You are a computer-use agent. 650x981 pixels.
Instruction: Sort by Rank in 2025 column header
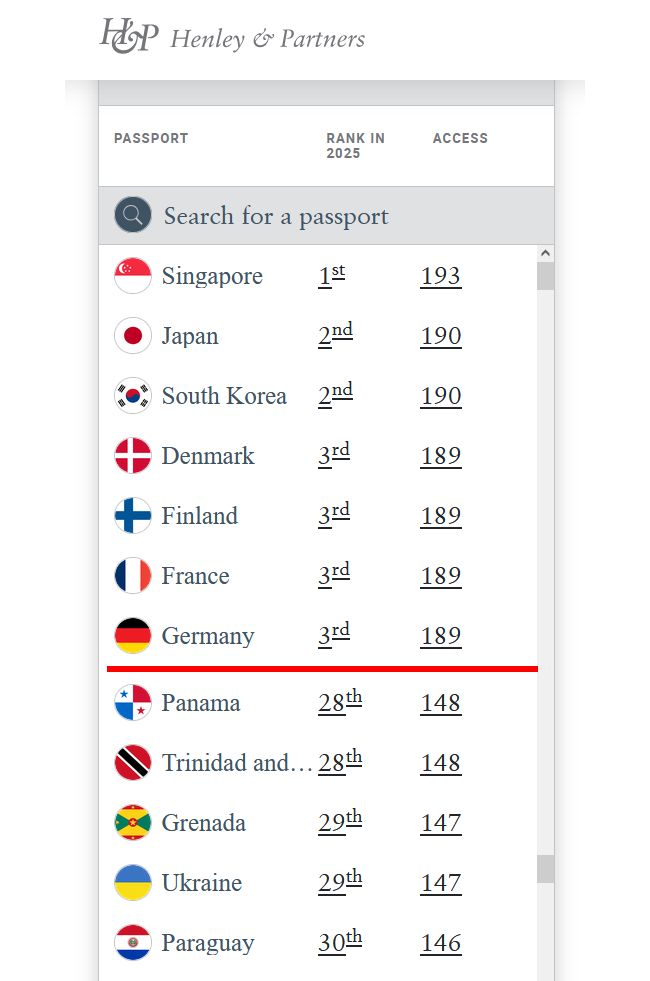coord(355,146)
